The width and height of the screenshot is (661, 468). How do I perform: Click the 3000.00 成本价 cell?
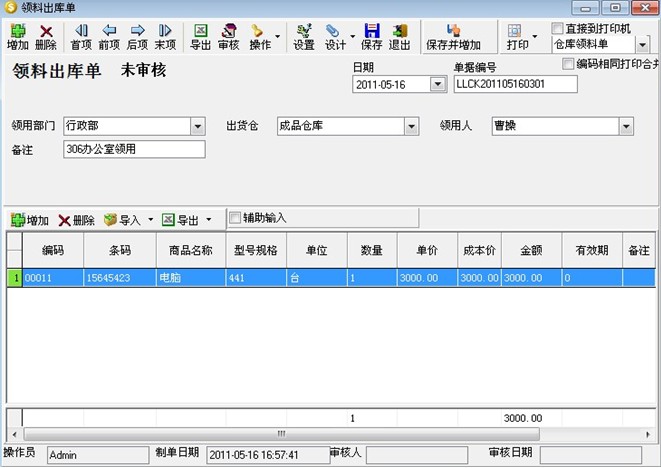[479, 278]
